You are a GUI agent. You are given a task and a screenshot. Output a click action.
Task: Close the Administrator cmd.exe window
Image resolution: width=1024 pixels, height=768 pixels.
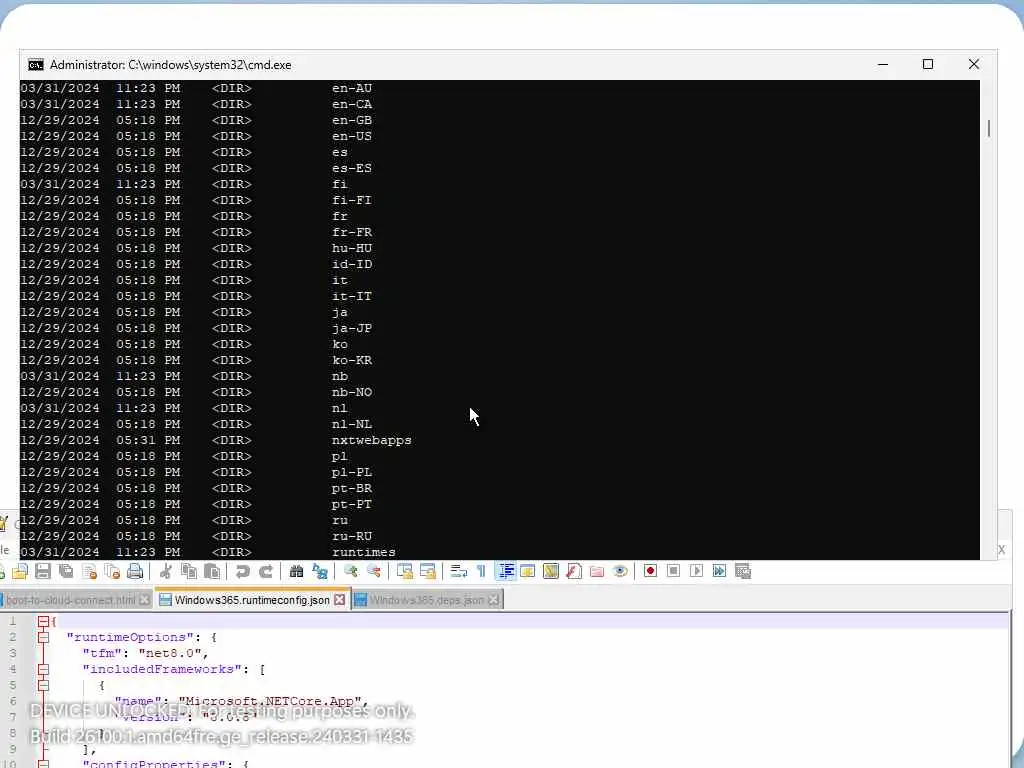(974, 65)
